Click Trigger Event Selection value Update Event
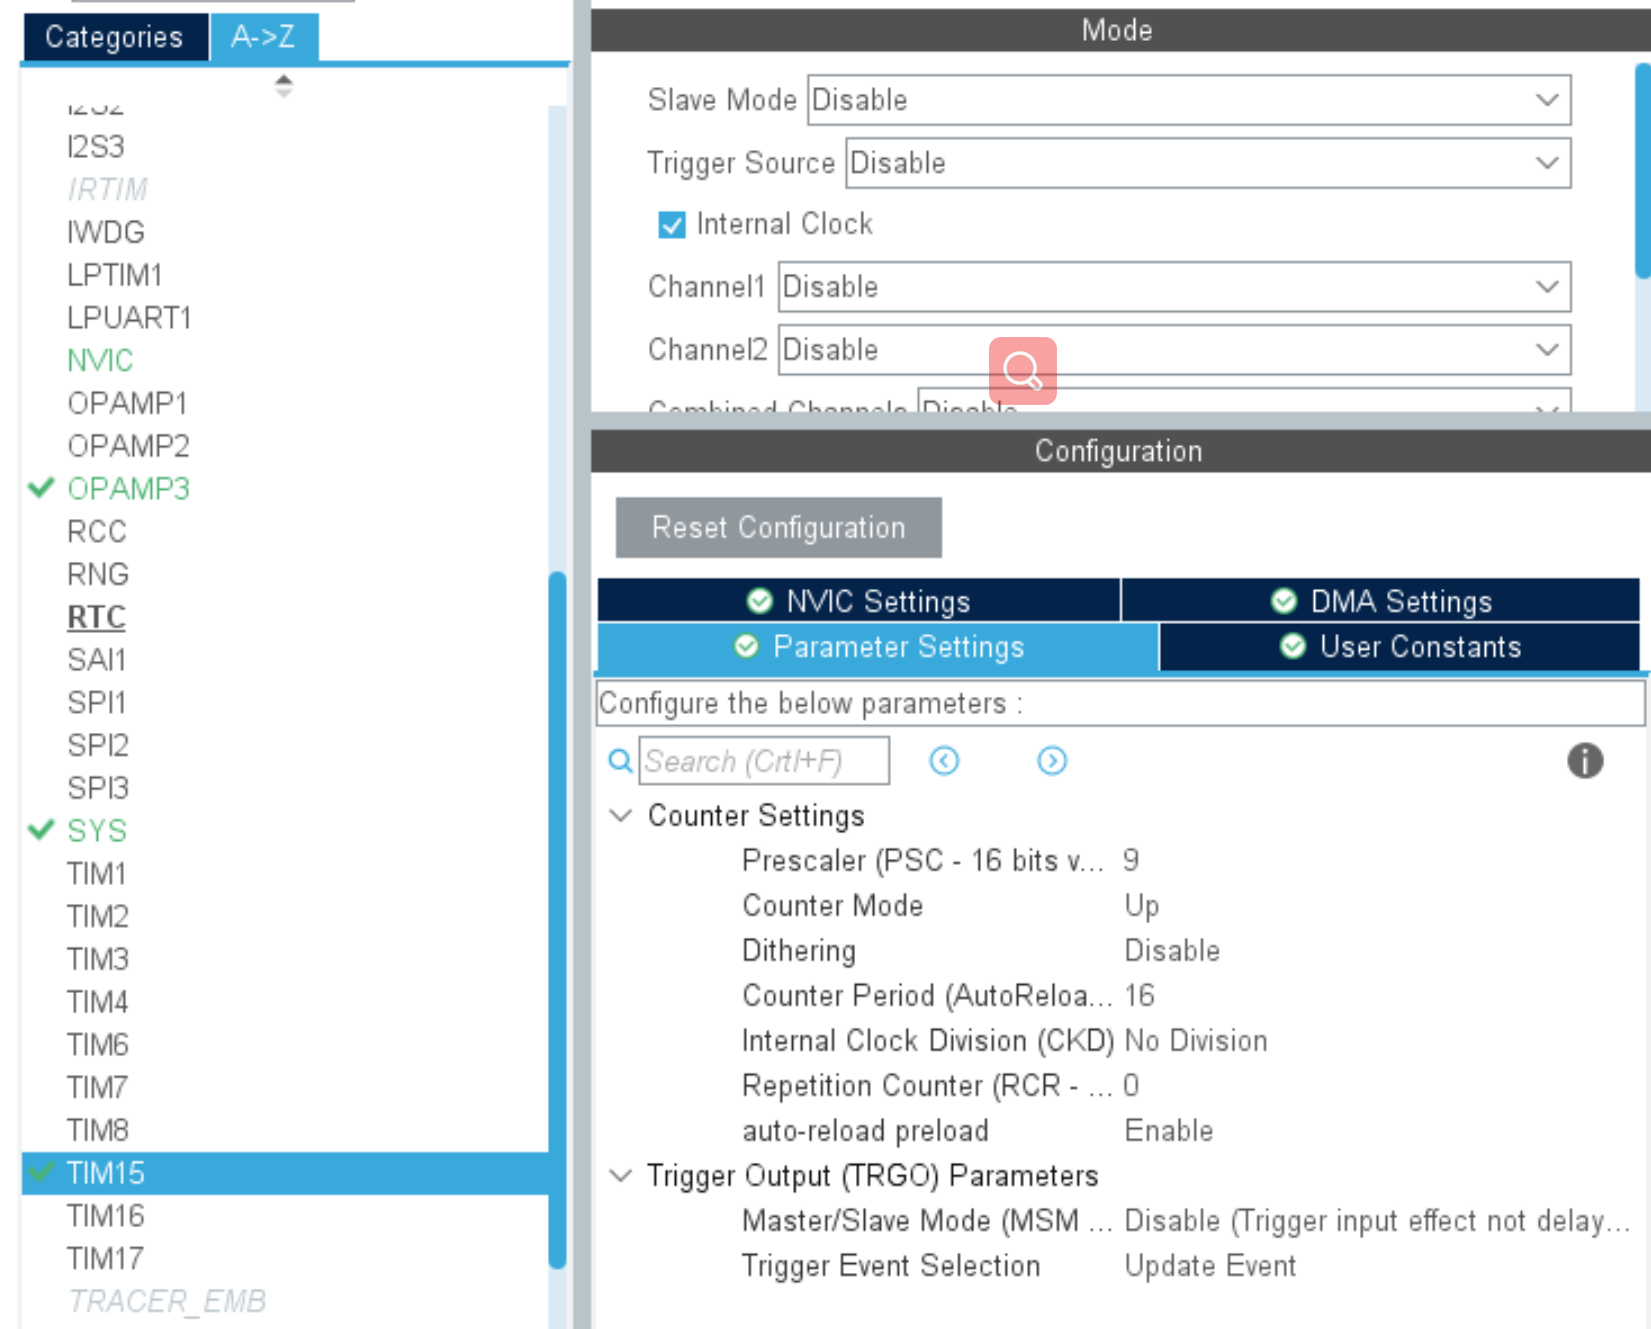The width and height of the screenshot is (1651, 1329). click(x=1210, y=1265)
